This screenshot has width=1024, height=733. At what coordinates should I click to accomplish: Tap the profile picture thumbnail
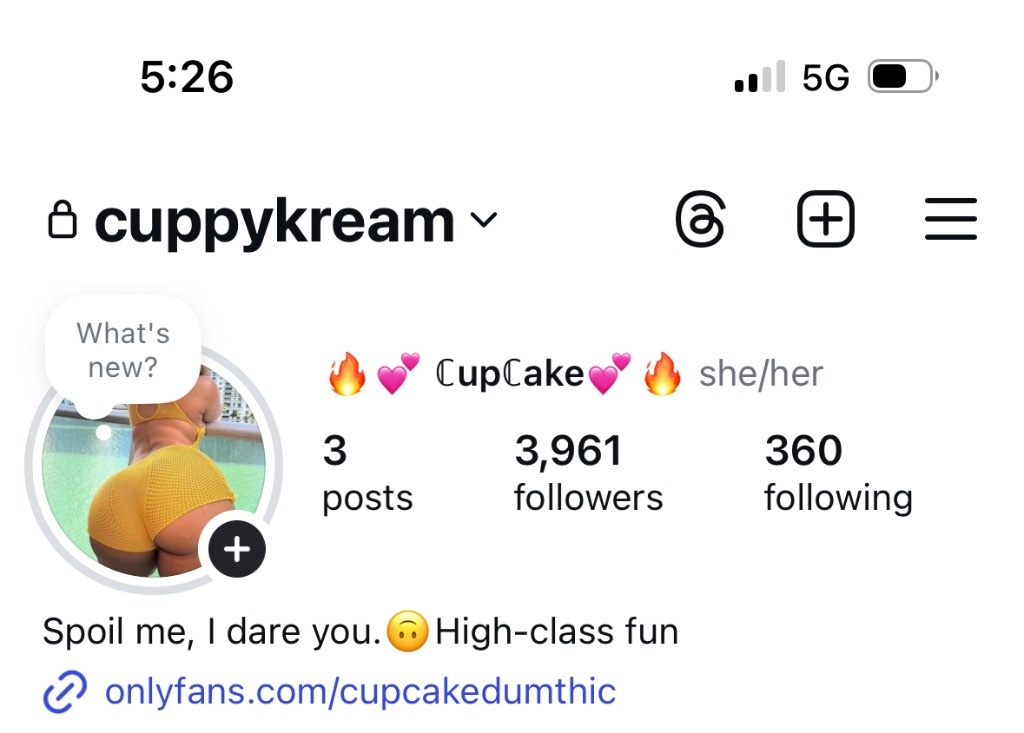pos(153,470)
